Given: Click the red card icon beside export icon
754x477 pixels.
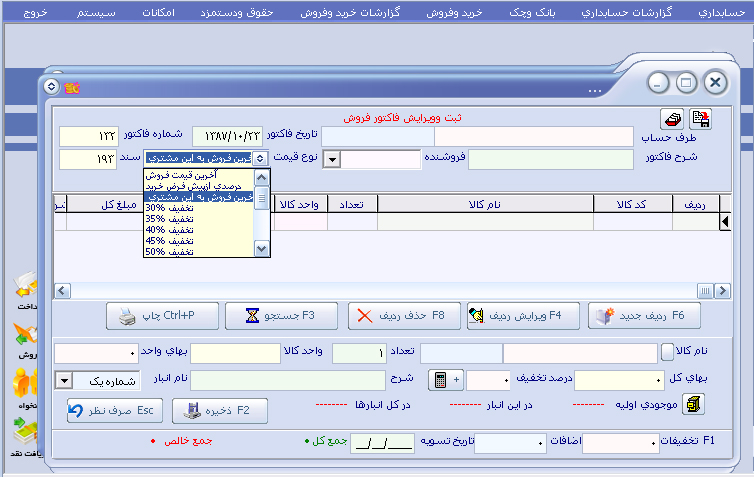Looking at the screenshot, I should click(x=673, y=119).
